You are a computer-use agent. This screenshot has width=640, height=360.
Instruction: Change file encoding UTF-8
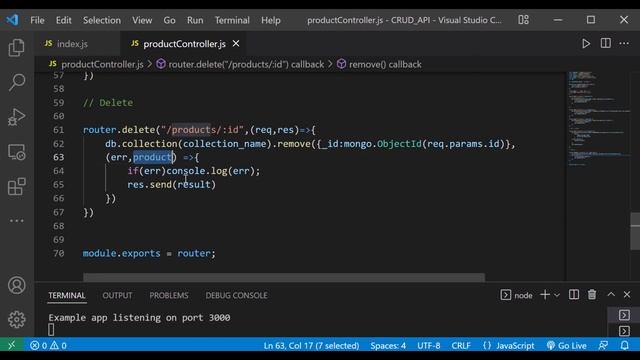(429, 345)
